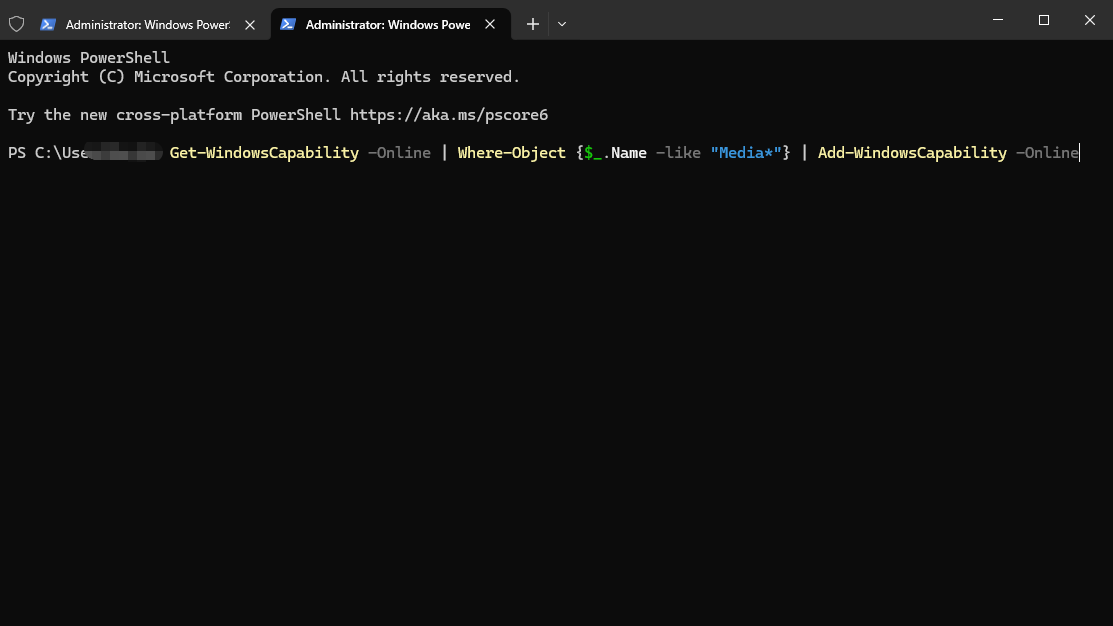
Task: Click the PowerShell icon on the active second tab
Action: pos(287,24)
